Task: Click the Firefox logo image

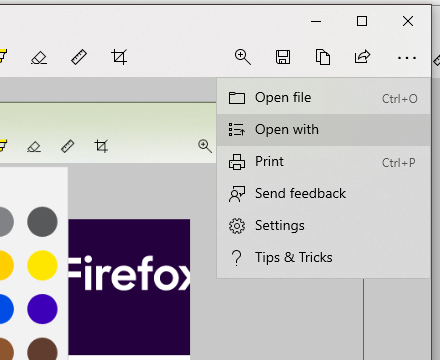Action: (x=129, y=287)
